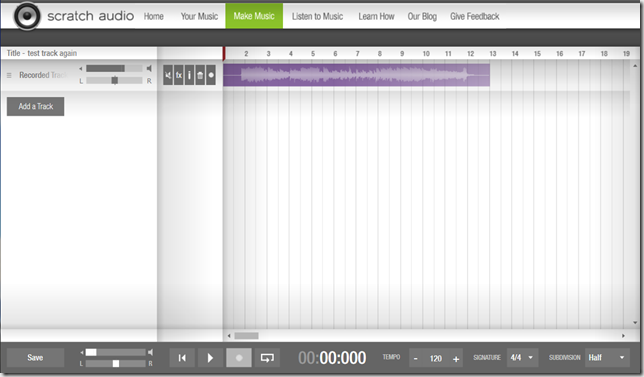
Task: Open Give Feedback
Action: 474,16
